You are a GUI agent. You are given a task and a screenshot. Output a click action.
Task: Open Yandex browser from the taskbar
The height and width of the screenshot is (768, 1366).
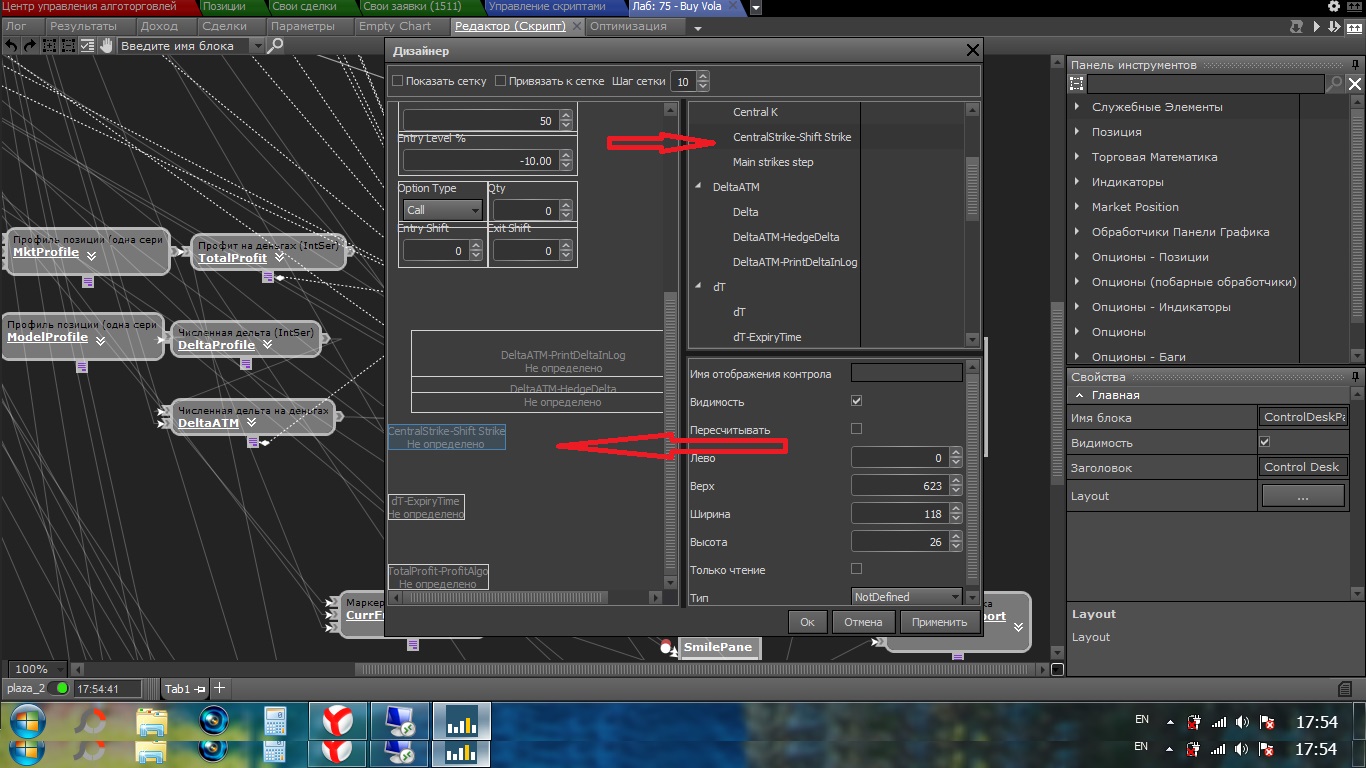pyautogui.click(x=338, y=721)
